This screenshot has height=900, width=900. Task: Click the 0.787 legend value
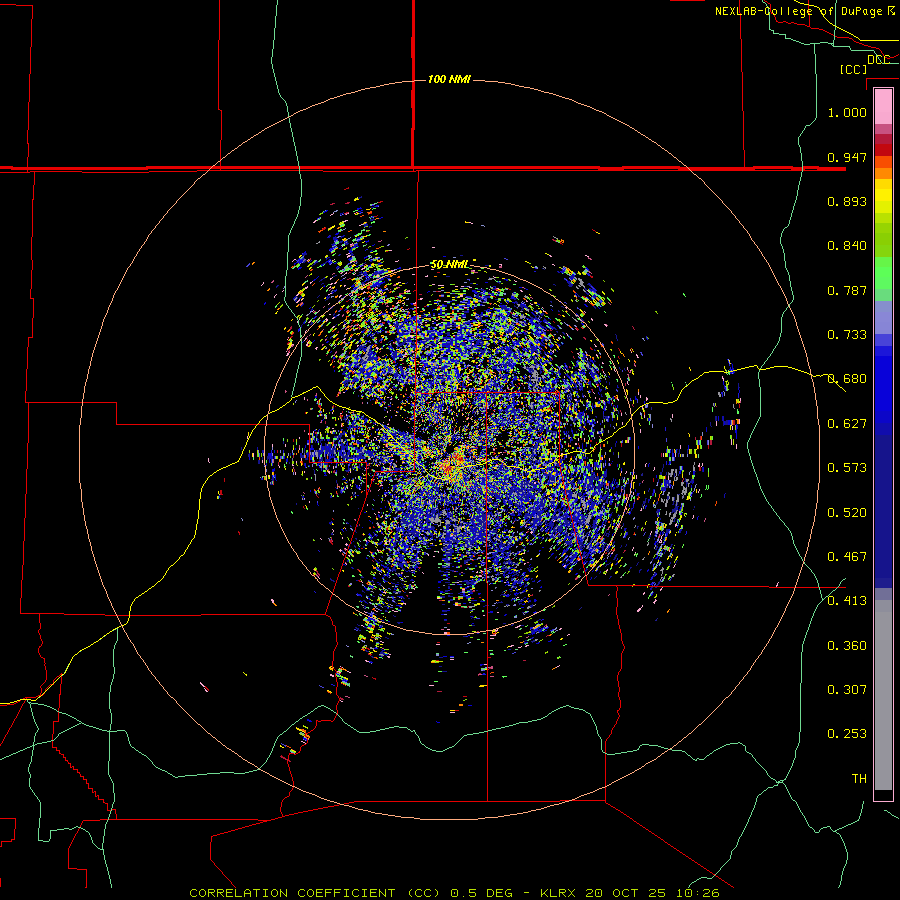[x=847, y=290]
